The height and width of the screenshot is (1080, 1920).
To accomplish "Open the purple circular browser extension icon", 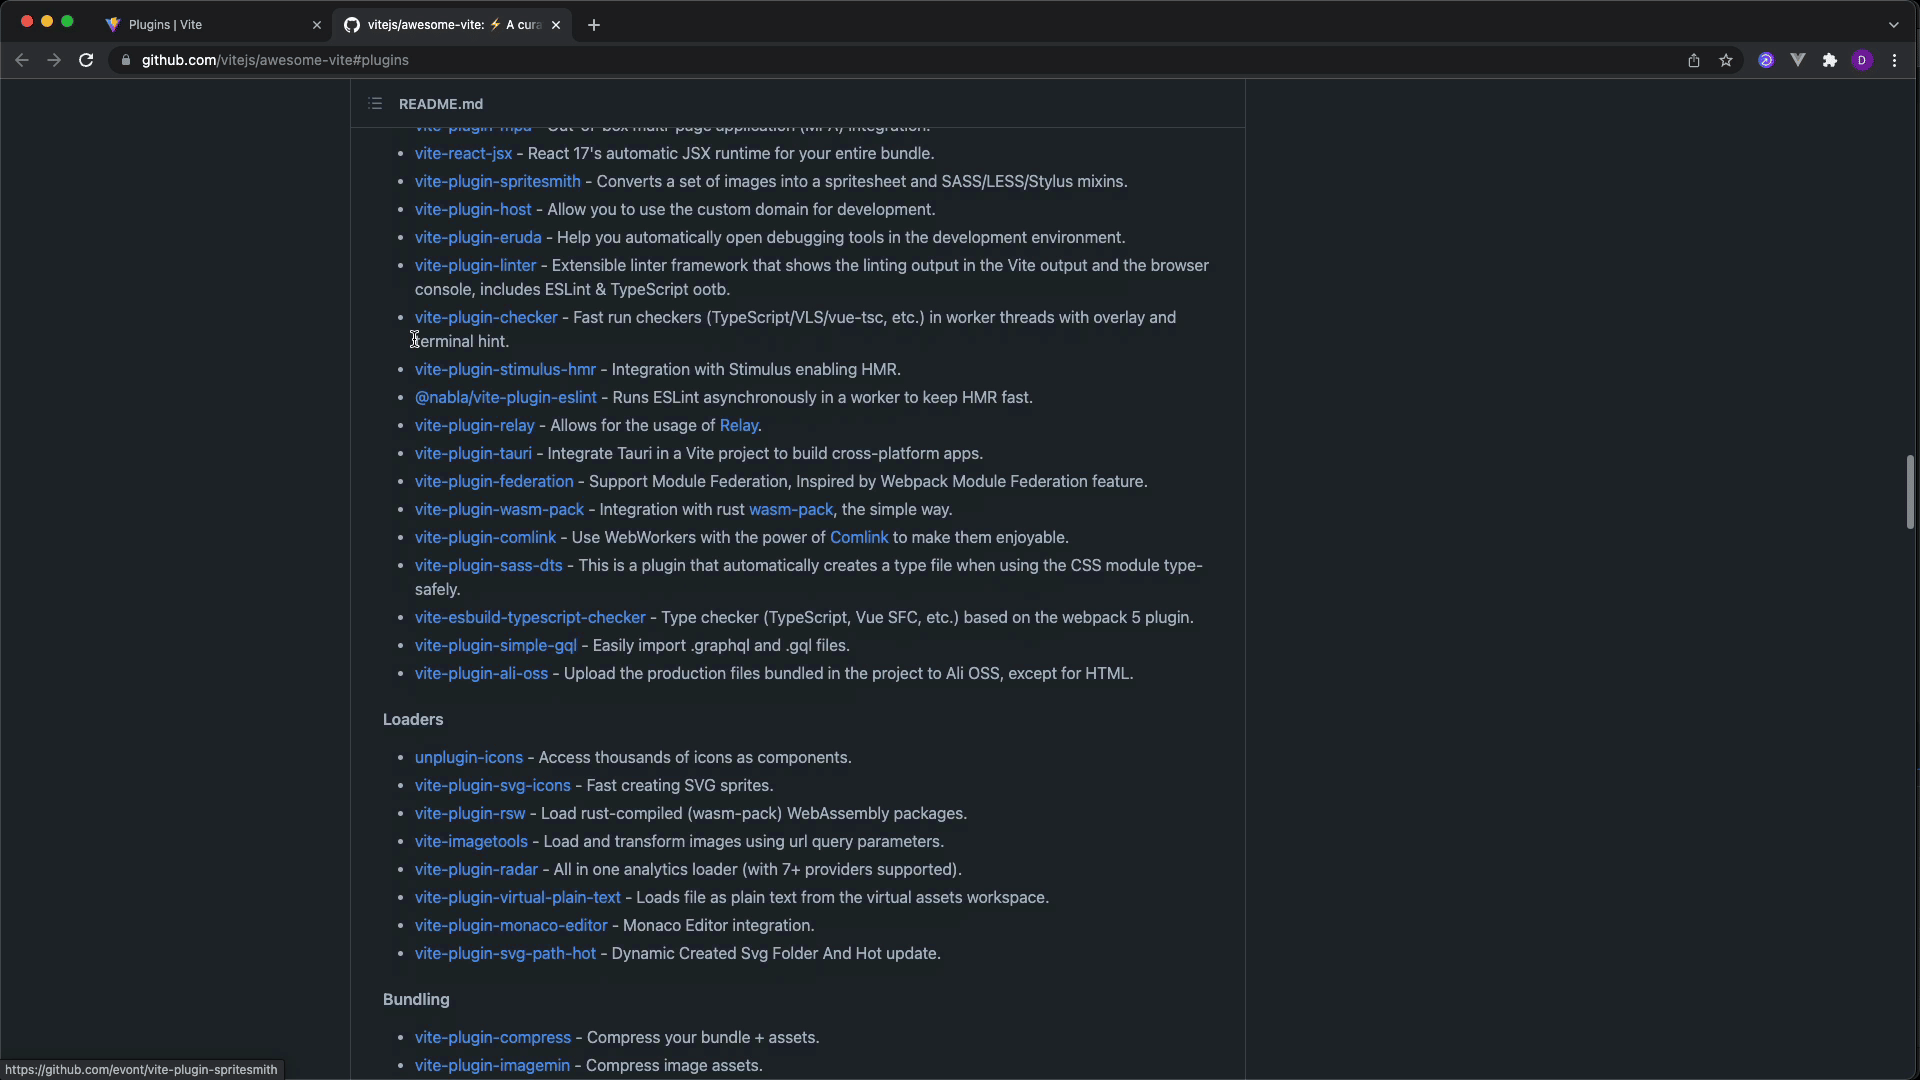I will click(x=1766, y=60).
